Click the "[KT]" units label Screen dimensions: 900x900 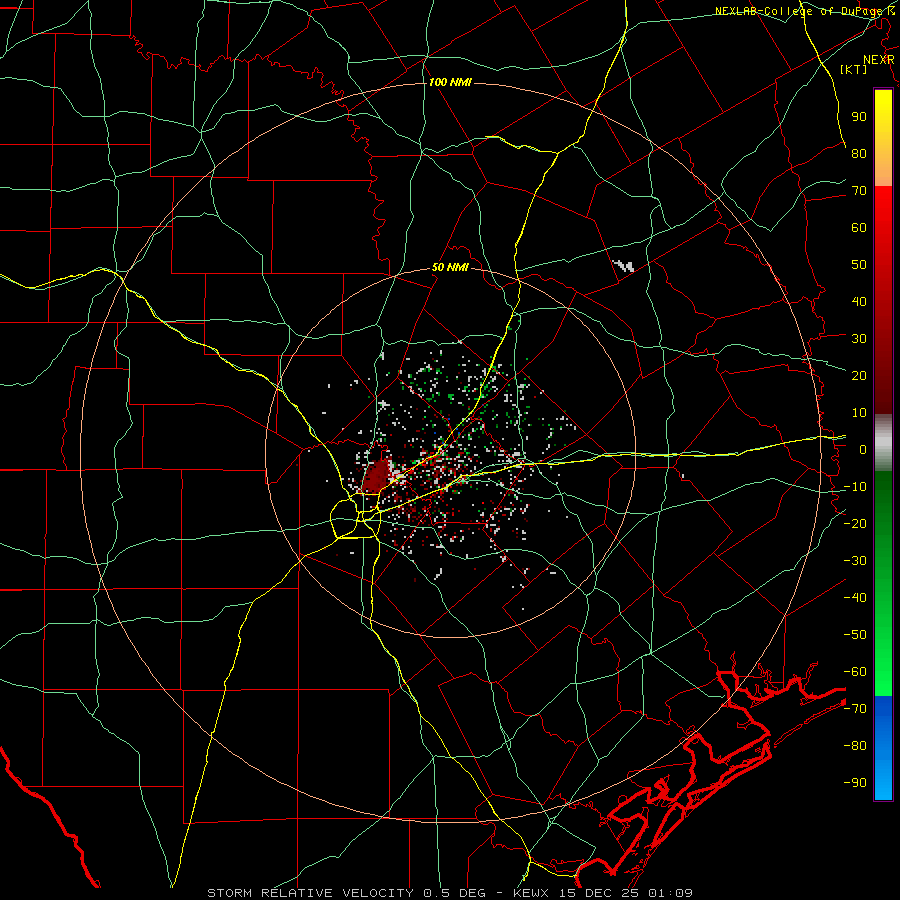pyautogui.click(x=854, y=69)
